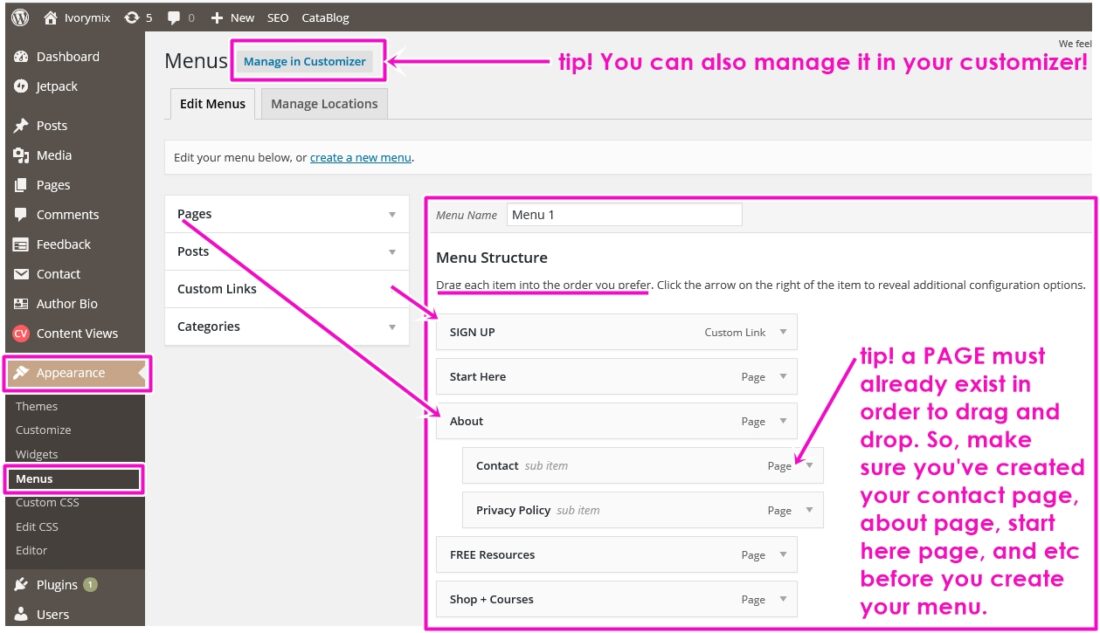
Task: Click the Appearance paintbrush icon
Action: point(23,373)
